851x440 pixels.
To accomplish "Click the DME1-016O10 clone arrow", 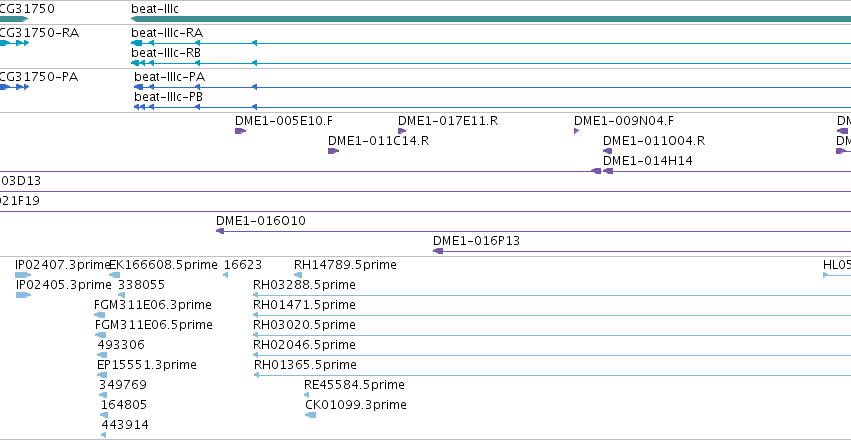I will pyautogui.click(x=220, y=231).
